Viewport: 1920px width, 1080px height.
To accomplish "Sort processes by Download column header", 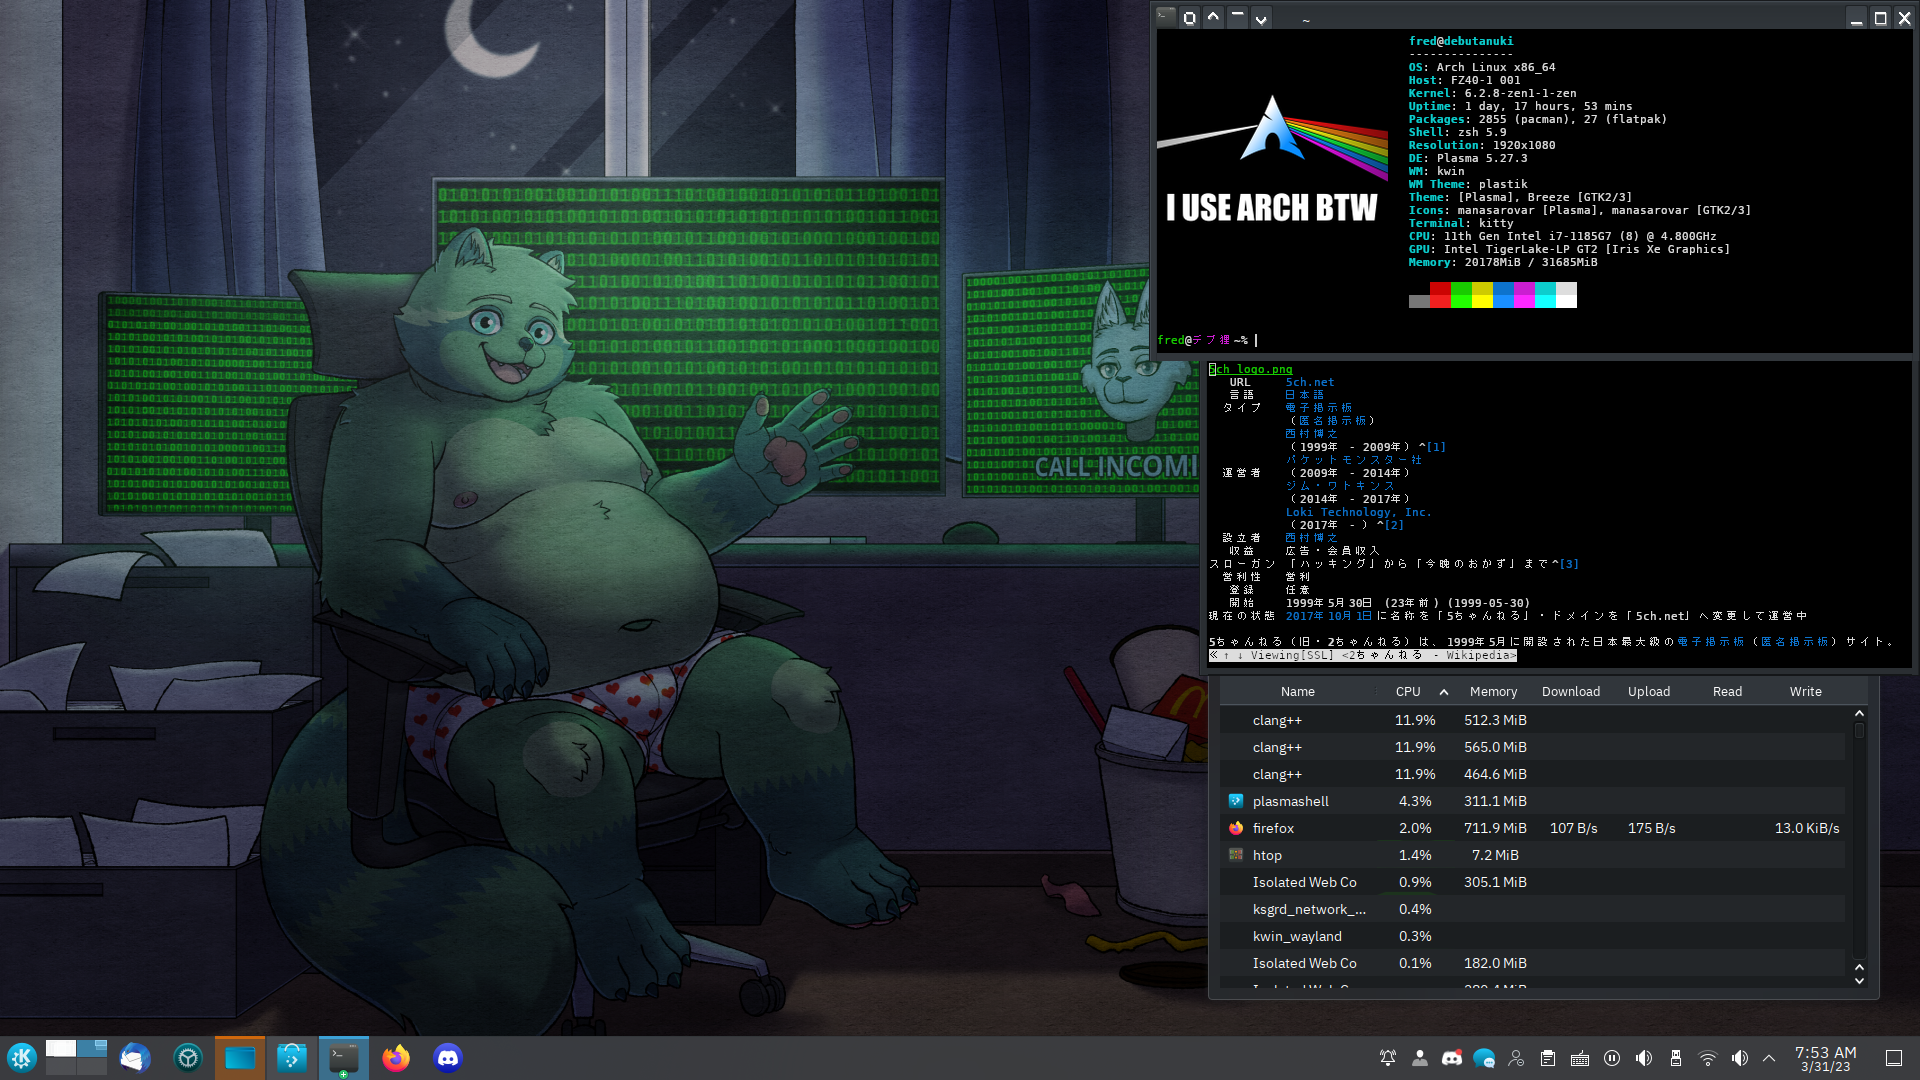I will 1571,692.
